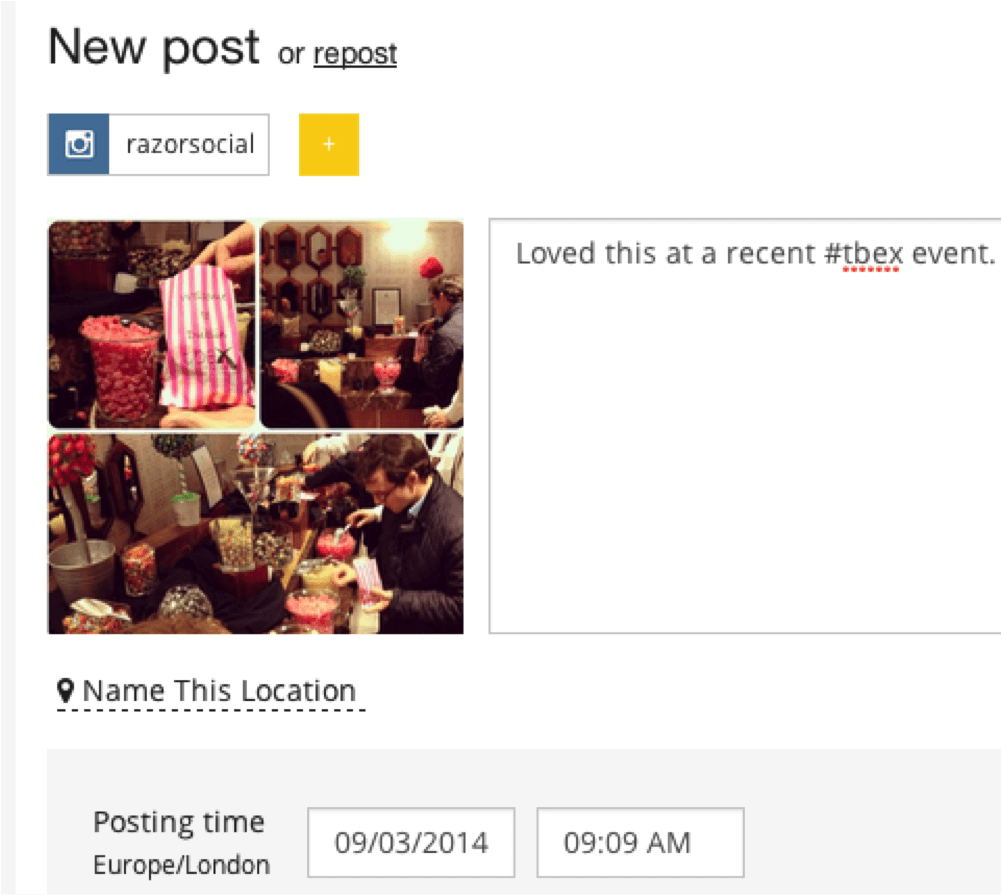Click the red candy jar in collage
Image resolution: width=1002 pixels, height=896 pixels.
click(x=119, y=369)
